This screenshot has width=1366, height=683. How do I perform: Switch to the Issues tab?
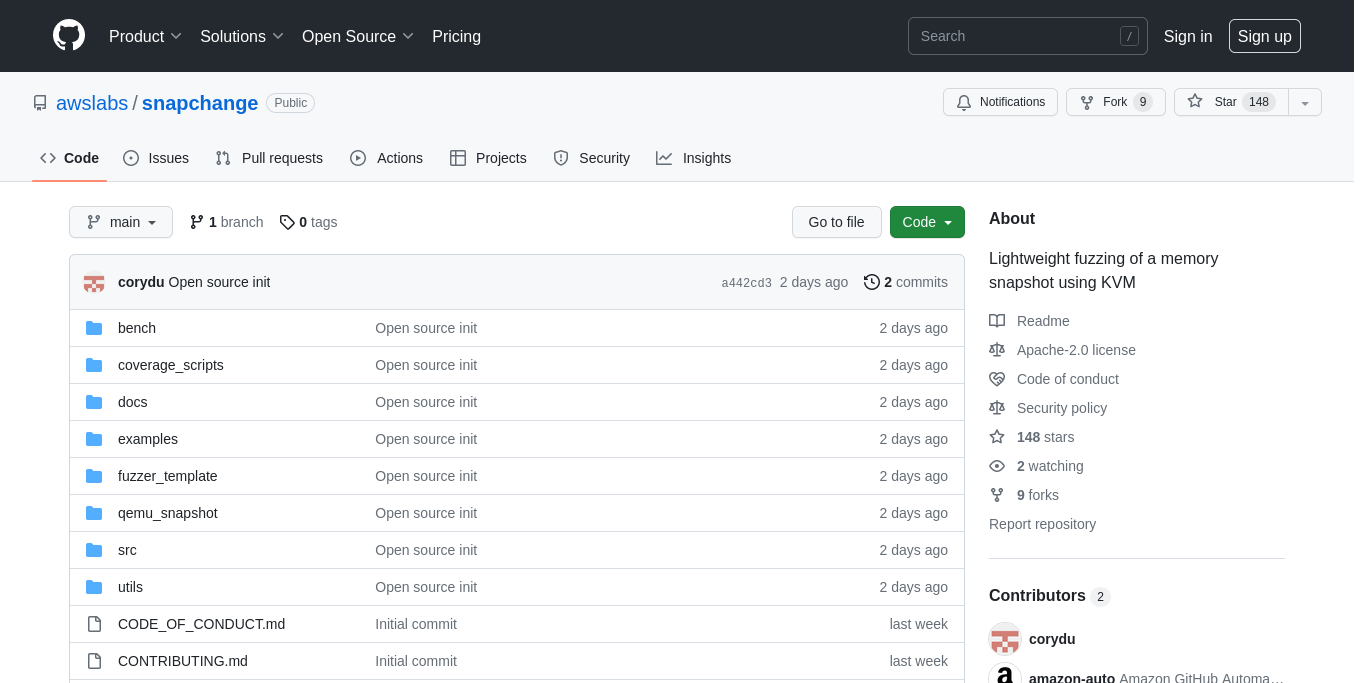coord(156,158)
